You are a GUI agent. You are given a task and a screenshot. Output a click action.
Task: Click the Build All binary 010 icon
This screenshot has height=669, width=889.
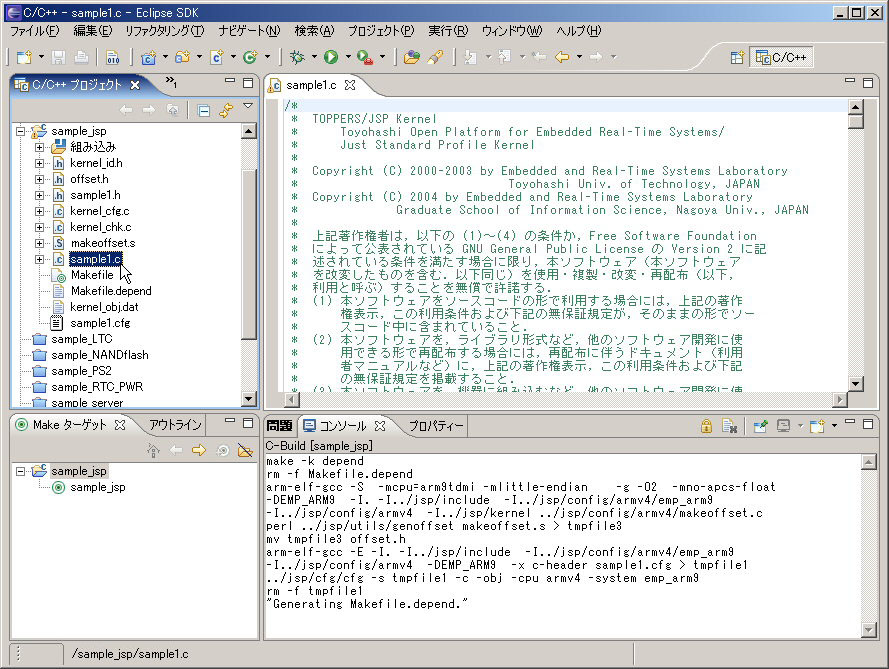113,57
